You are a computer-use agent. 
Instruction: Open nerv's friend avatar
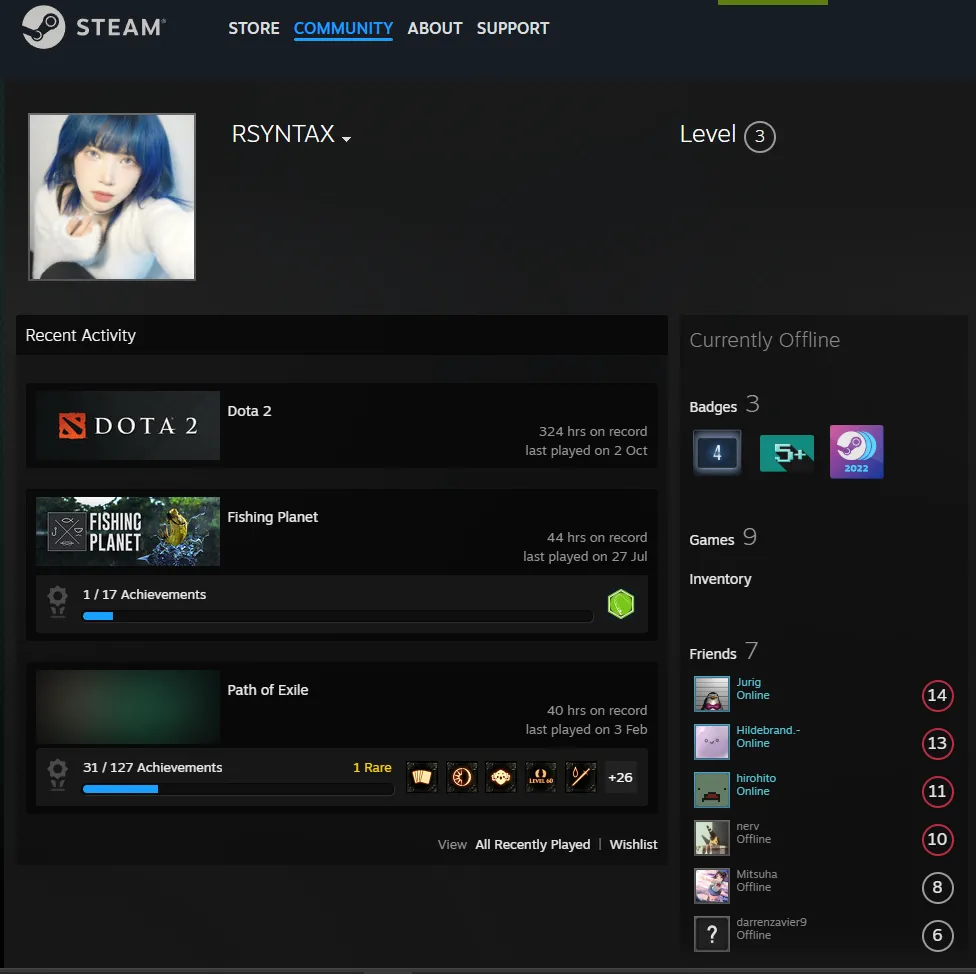(711, 837)
